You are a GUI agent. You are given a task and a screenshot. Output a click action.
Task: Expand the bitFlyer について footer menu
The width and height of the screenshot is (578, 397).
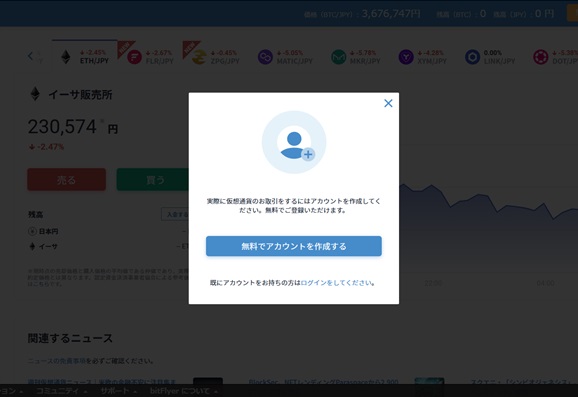pyautogui.click(x=184, y=391)
